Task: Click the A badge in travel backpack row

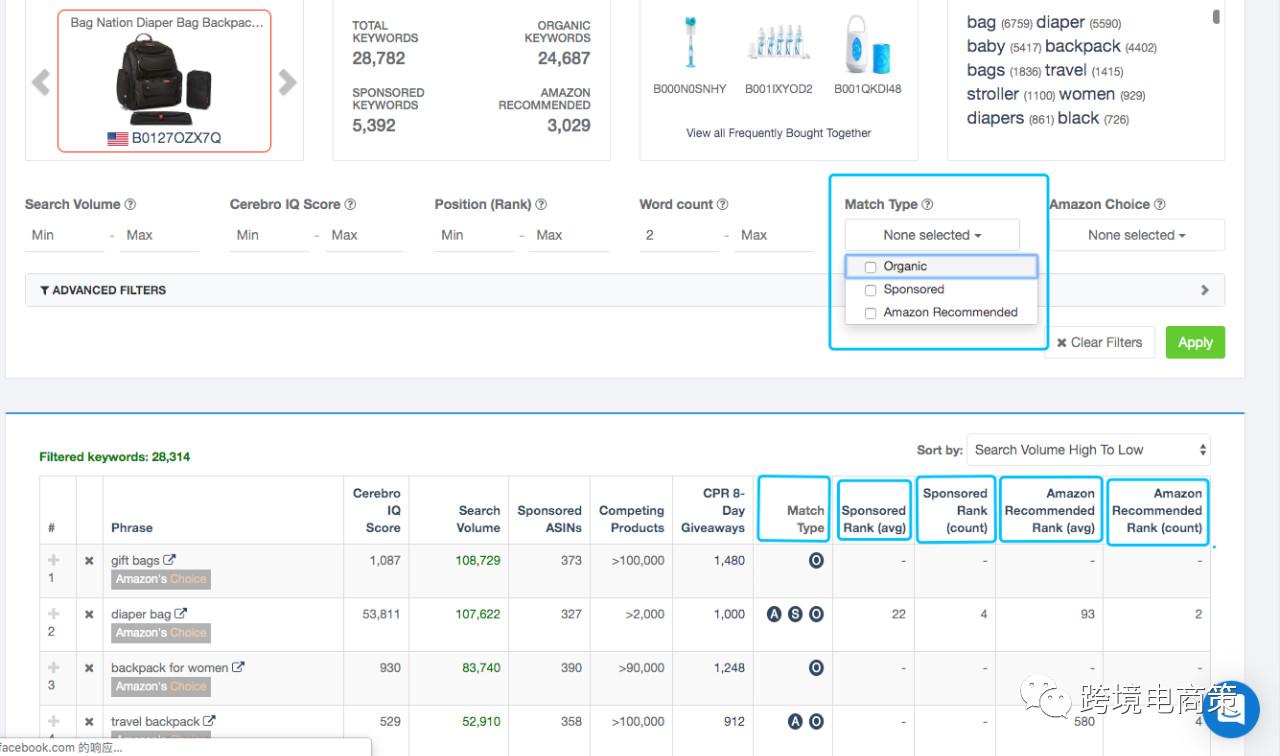Action: coord(795,721)
